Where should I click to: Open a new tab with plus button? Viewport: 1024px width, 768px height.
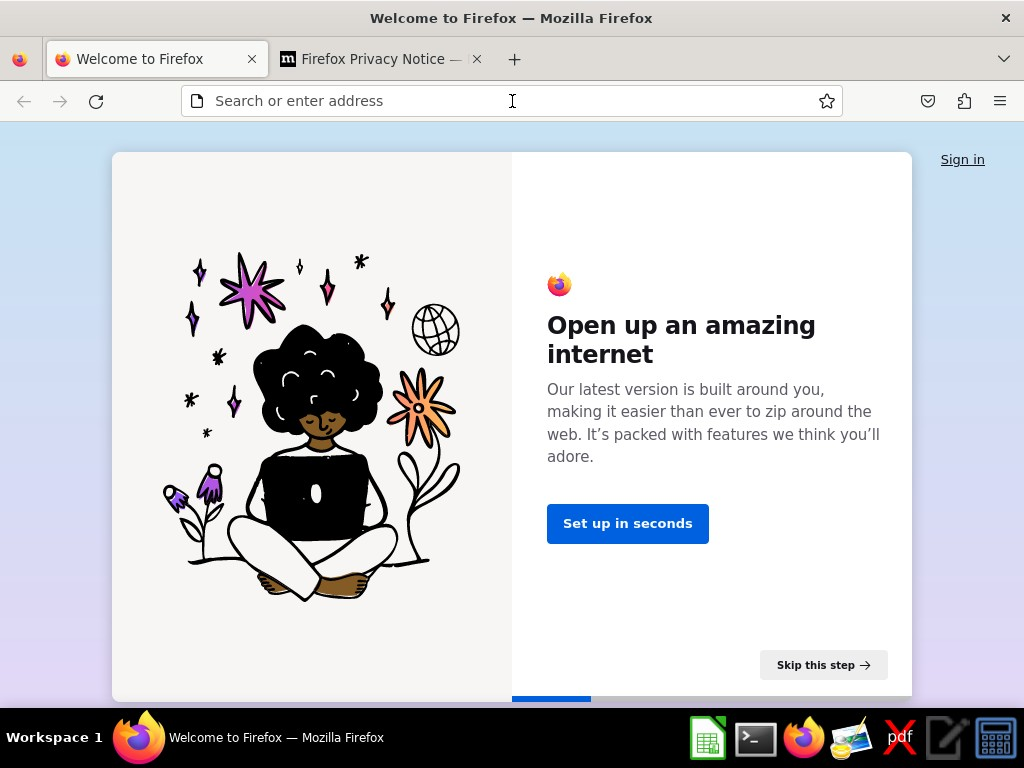515,59
